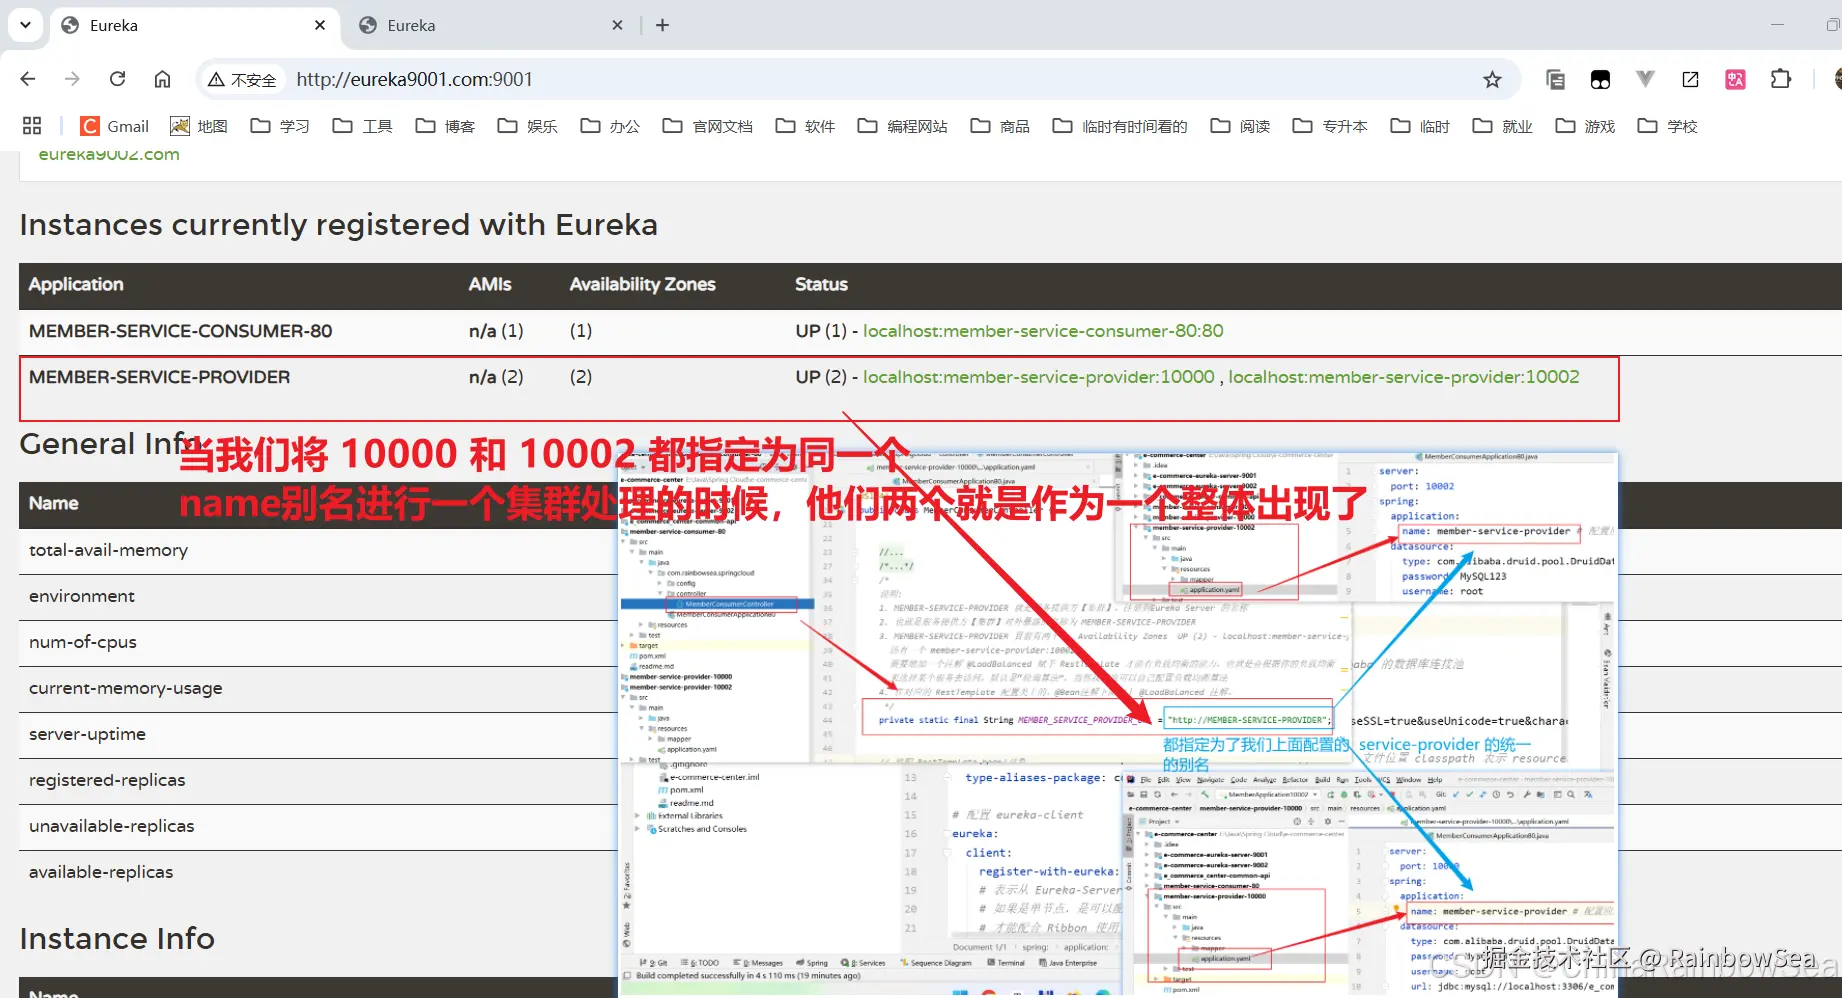Open the 学校 bookmark folder

[x=1667, y=126]
